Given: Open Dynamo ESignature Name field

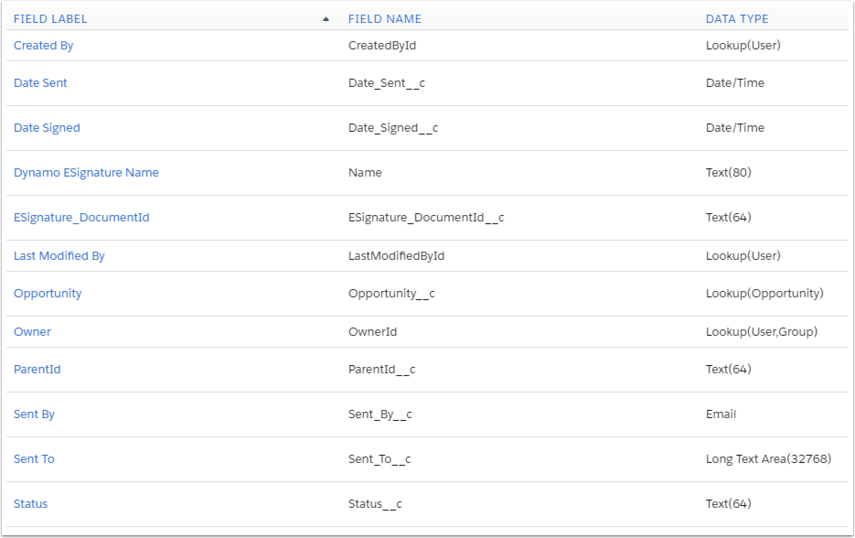Looking at the screenshot, I should tap(86, 173).
